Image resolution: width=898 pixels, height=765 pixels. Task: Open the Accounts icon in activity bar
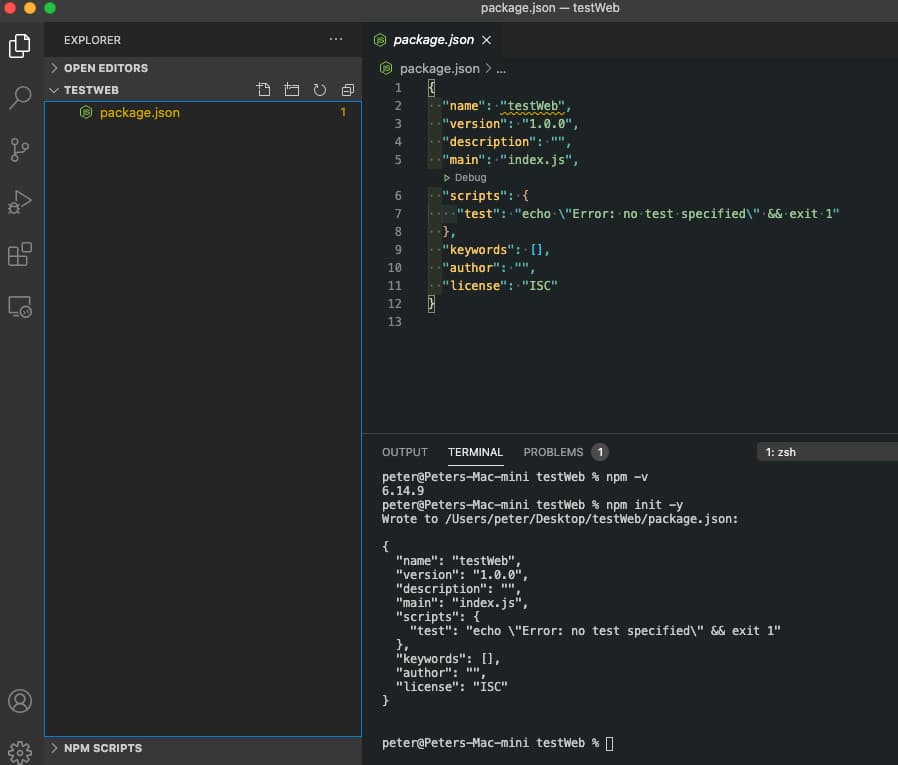pos(20,701)
